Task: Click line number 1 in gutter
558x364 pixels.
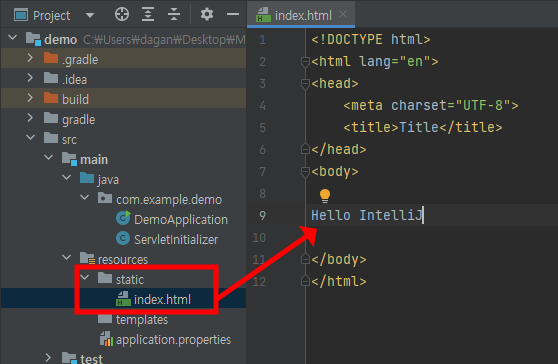Action: 262,39
